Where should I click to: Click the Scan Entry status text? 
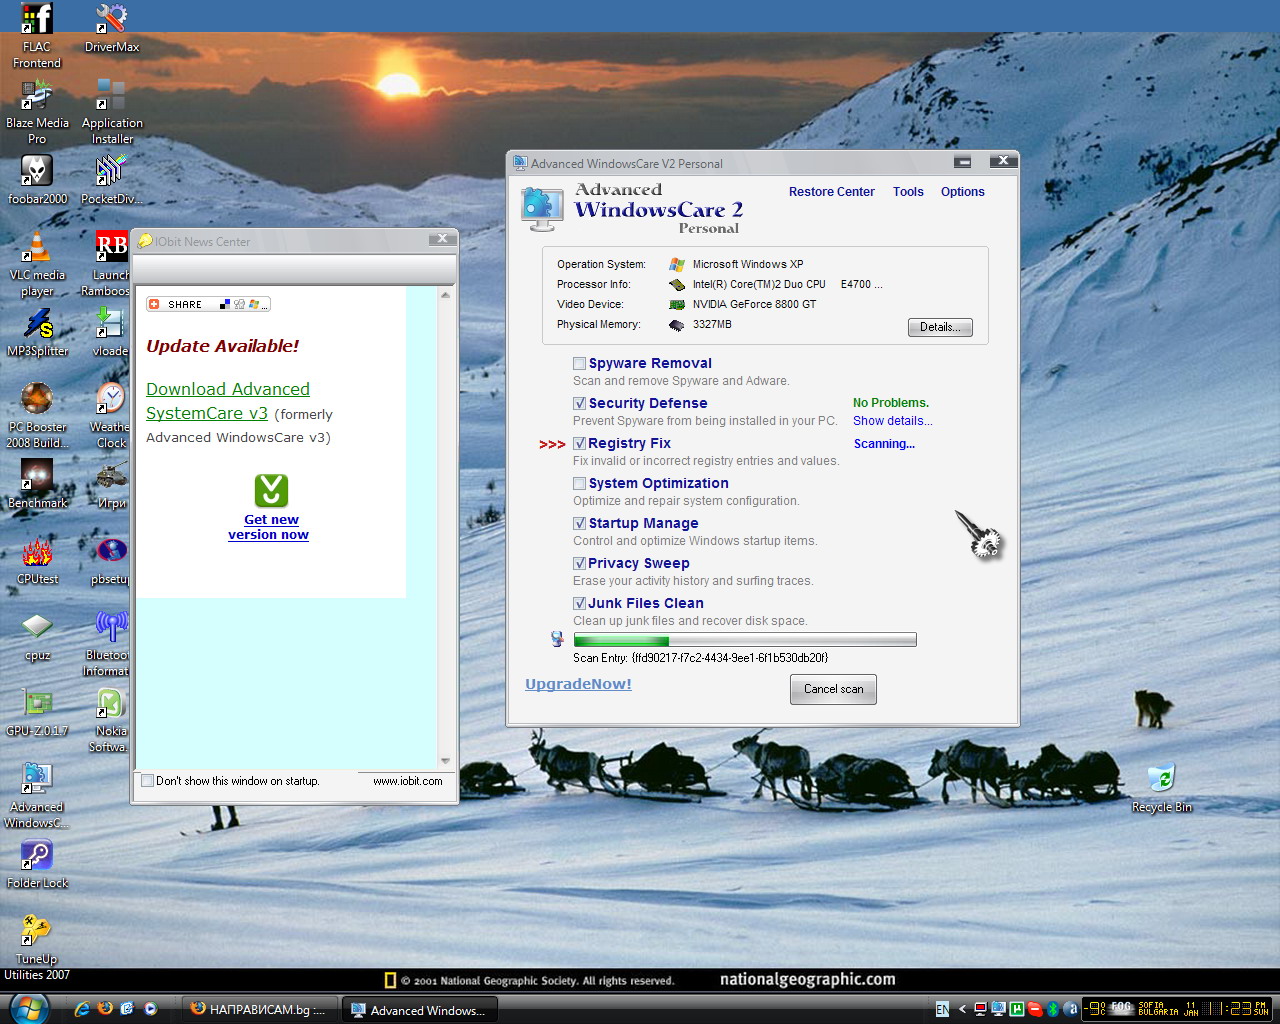point(700,658)
